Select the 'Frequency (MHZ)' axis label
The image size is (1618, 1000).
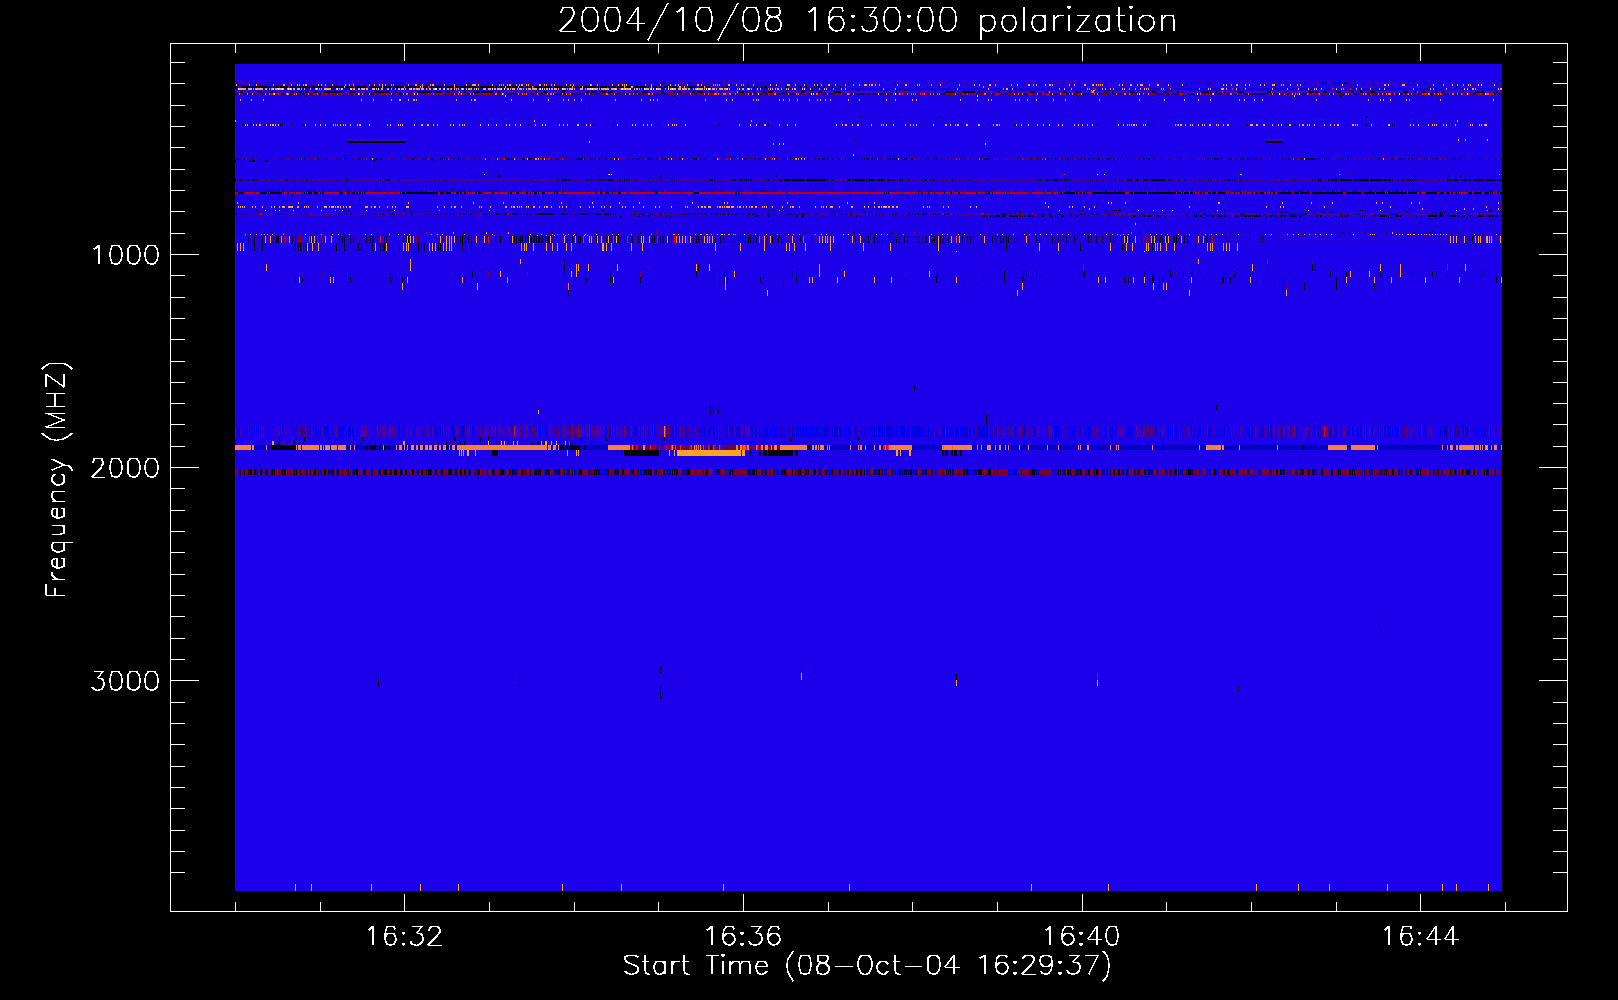57,480
